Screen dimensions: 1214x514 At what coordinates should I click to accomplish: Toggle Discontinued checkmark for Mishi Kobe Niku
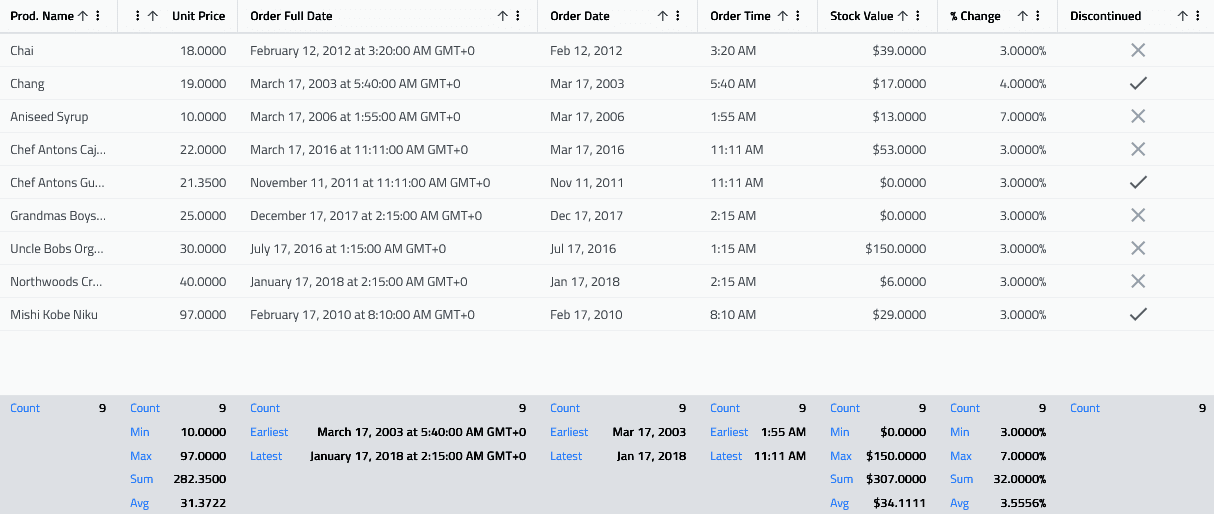[1137, 314]
